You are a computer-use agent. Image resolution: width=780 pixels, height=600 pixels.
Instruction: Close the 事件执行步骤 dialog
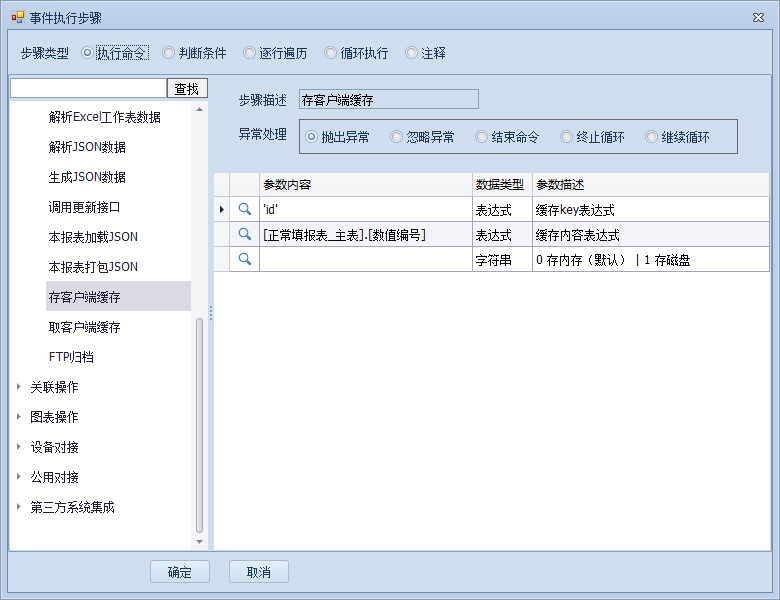pos(757,17)
